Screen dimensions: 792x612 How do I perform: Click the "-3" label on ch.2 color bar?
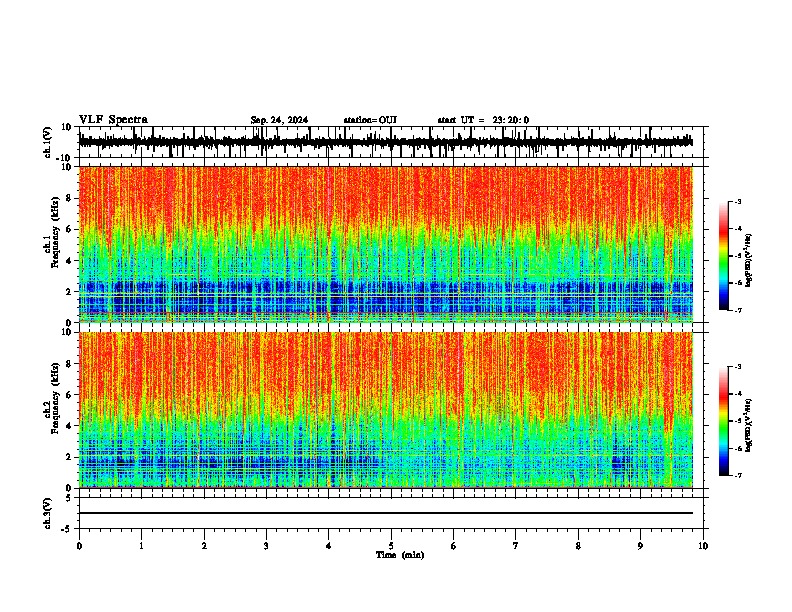point(737,367)
